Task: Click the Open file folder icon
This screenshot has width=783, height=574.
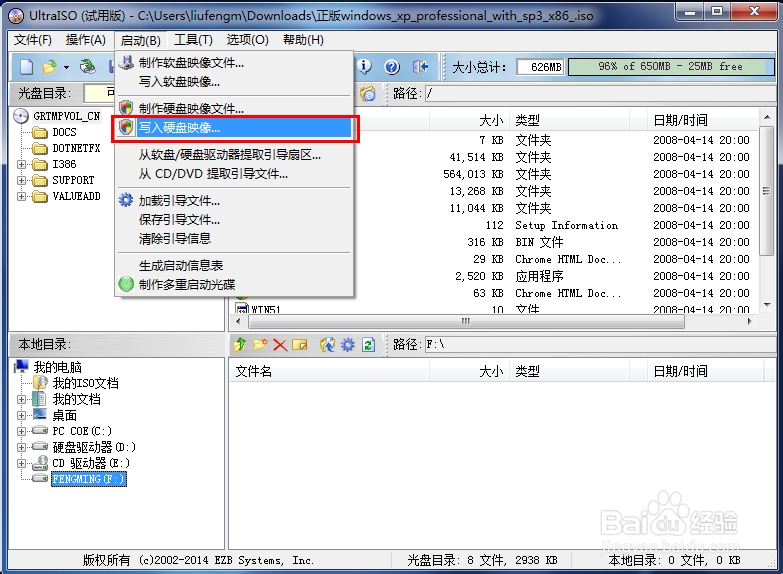Action: pos(49,66)
